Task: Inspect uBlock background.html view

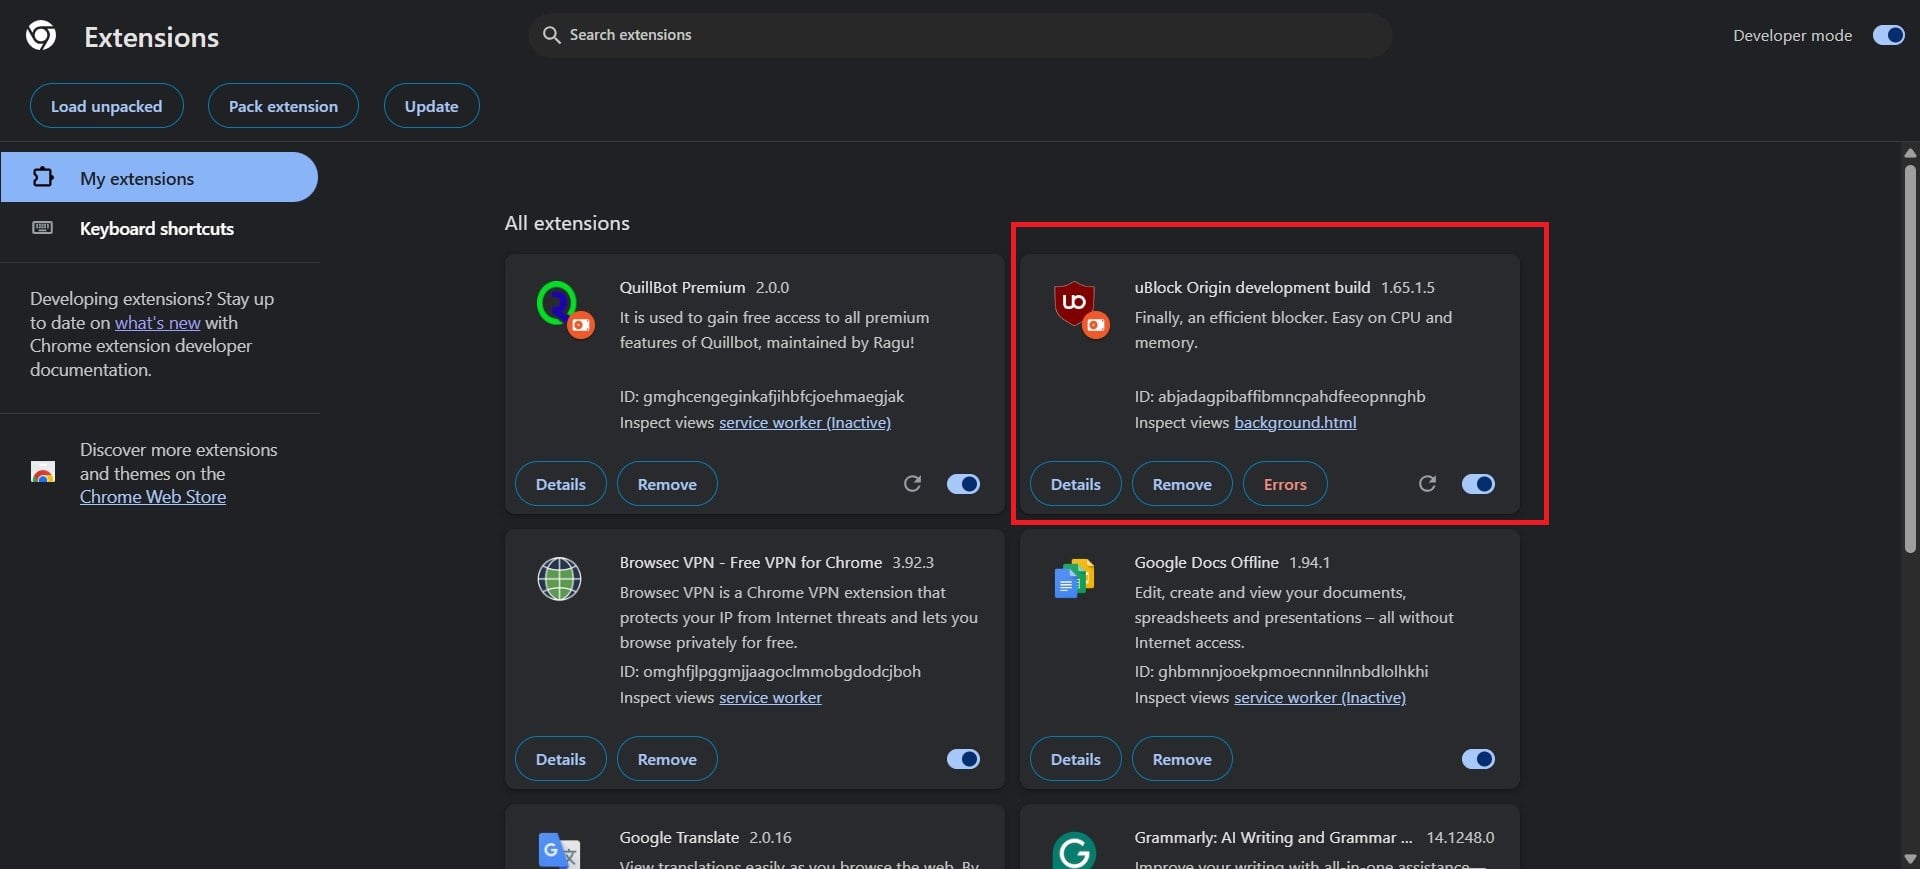Action: click(x=1295, y=422)
